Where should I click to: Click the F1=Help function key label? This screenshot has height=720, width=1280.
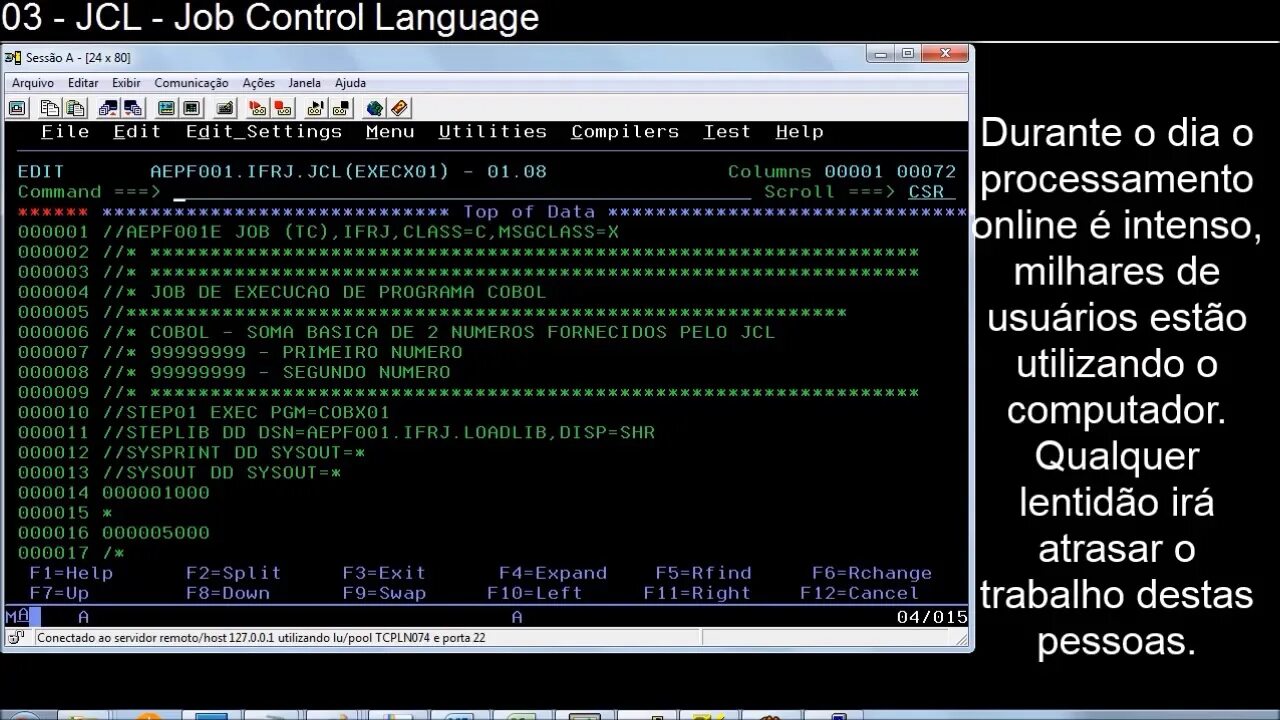pos(71,573)
